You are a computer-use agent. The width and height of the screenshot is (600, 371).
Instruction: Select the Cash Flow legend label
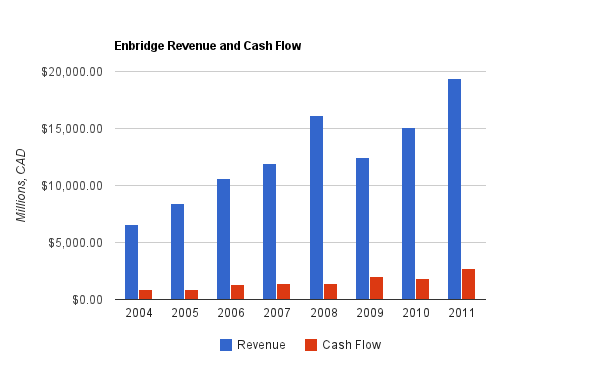pyautogui.click(x=352, y=345)
